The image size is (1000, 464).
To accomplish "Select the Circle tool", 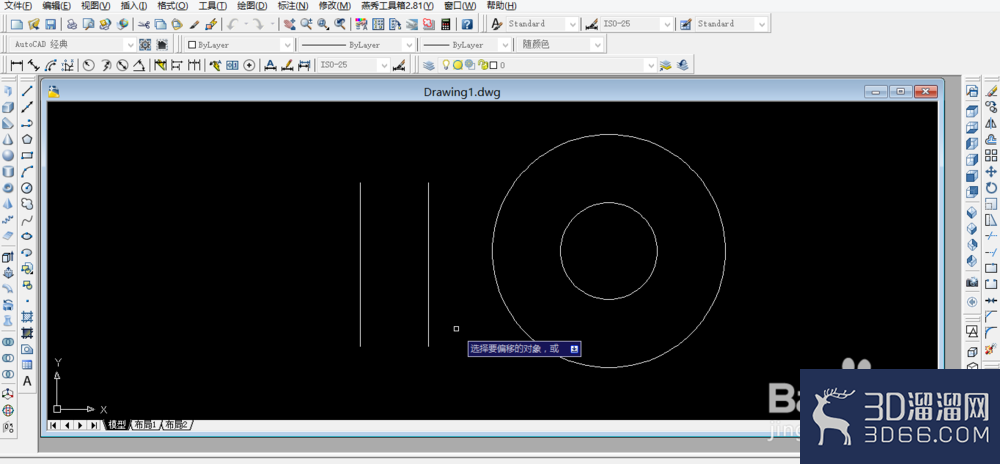I will [x=27, y=187].
